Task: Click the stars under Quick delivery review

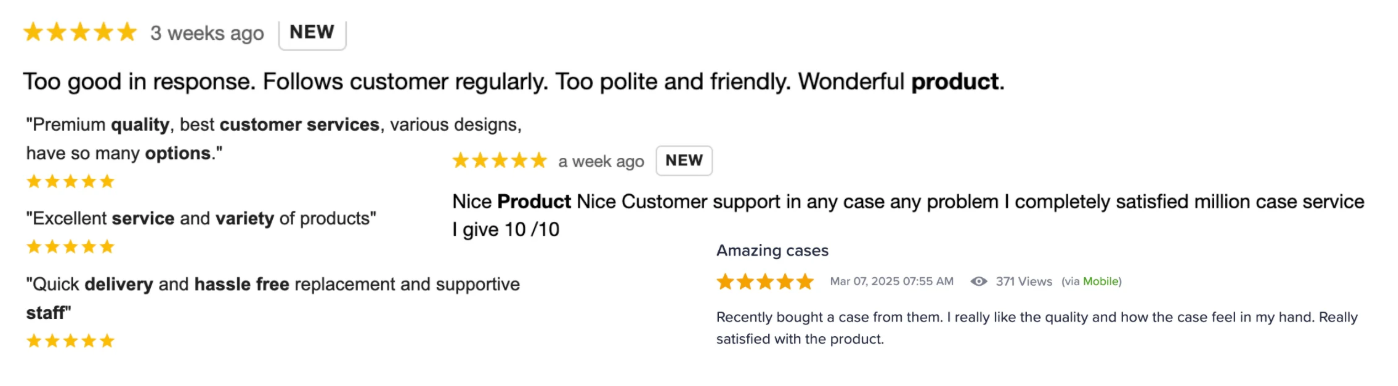Action: tap(71, 340)
